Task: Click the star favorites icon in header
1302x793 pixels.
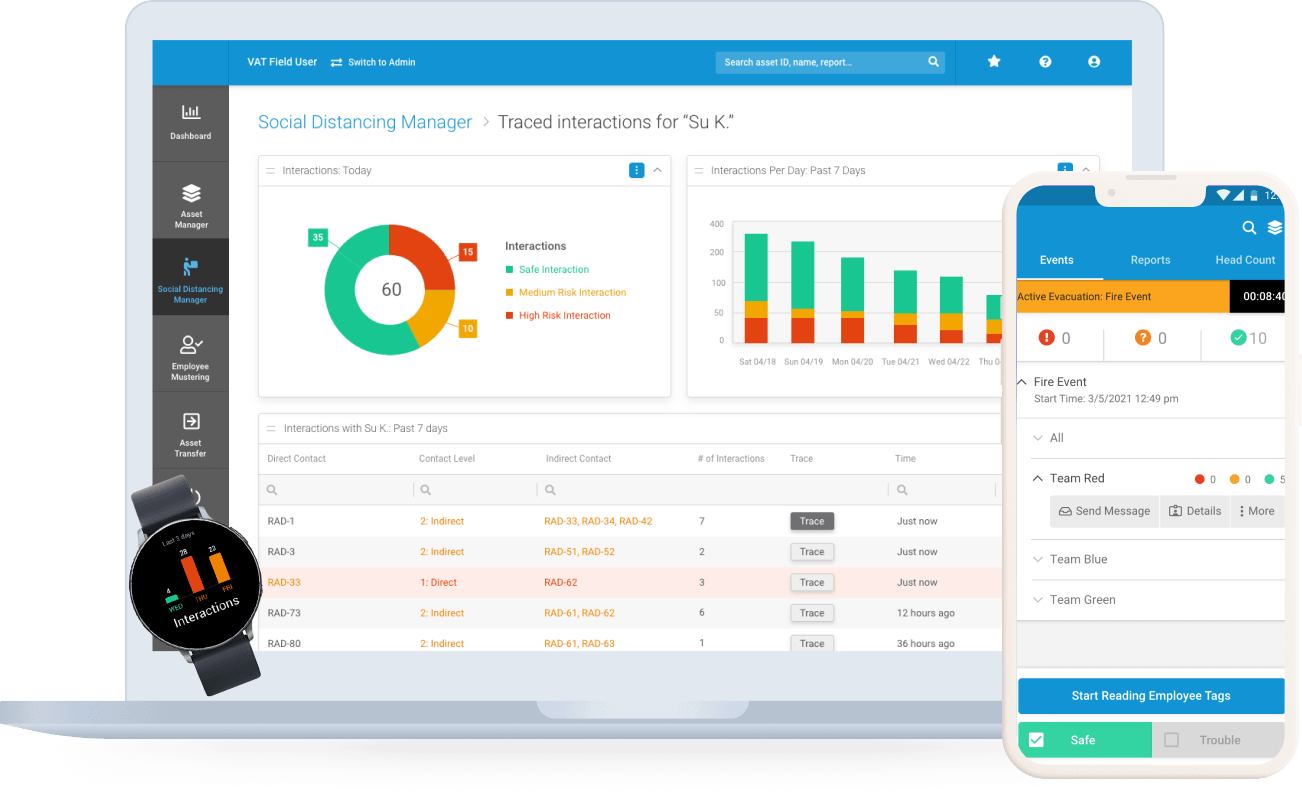Action: [x=994, y=62]
